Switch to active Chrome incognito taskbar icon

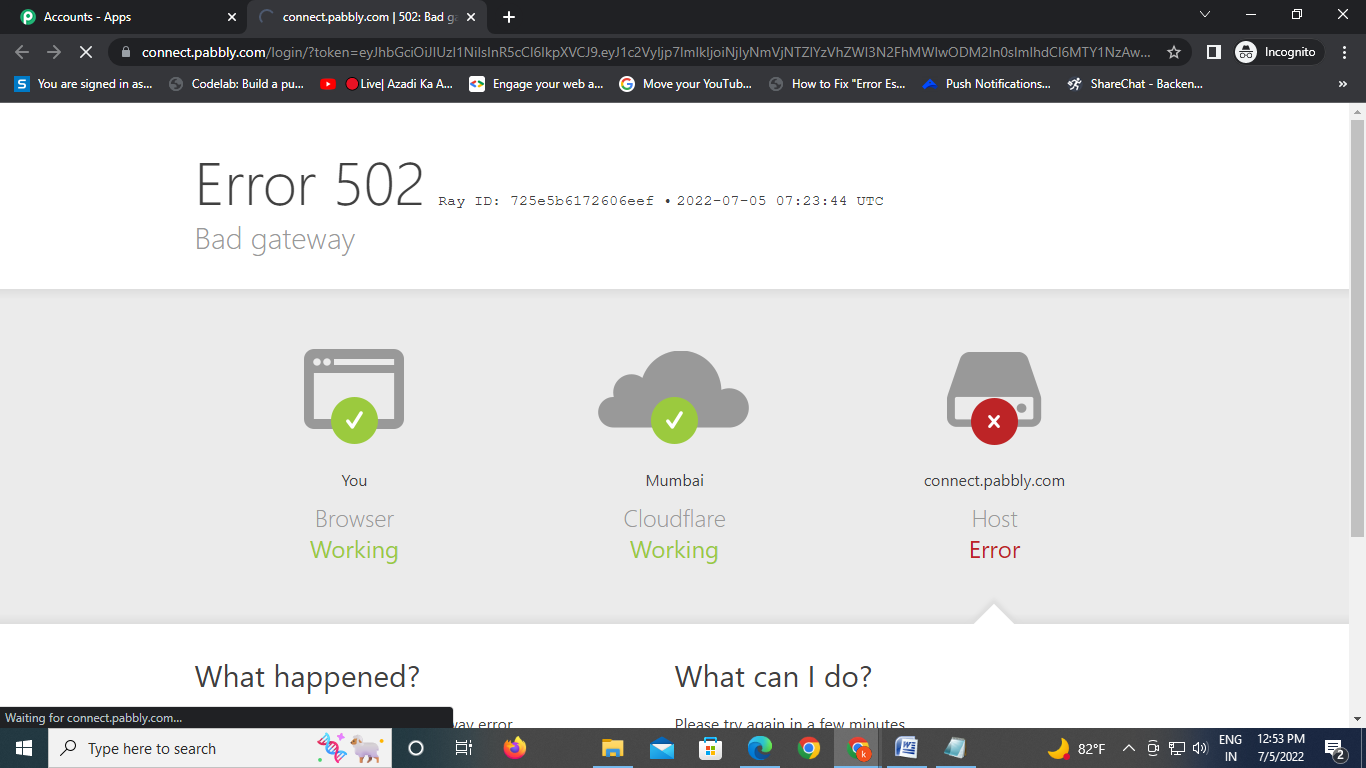point(858,748)
